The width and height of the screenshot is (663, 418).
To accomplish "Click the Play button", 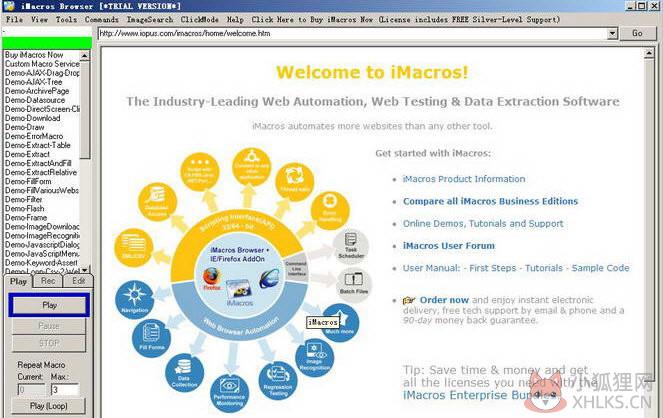I will (49, 305).
